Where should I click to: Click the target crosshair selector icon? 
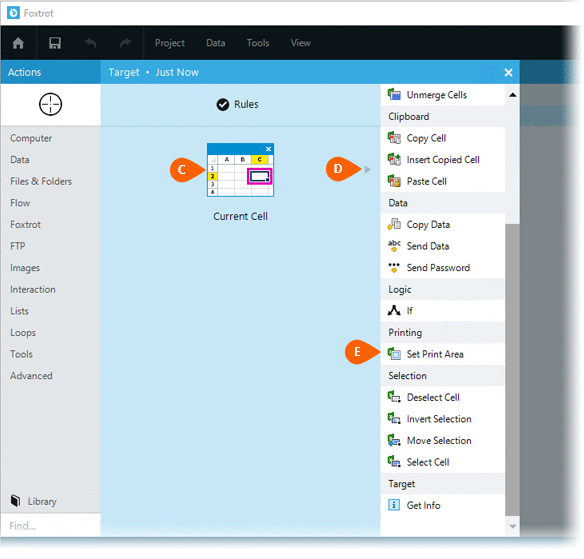50,104
